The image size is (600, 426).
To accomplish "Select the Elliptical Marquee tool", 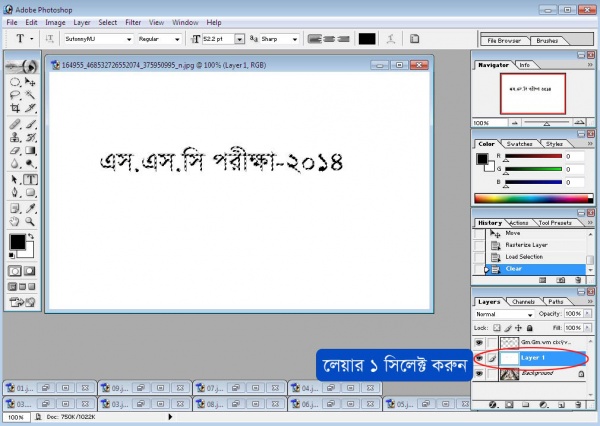I will tap(15, 82).
